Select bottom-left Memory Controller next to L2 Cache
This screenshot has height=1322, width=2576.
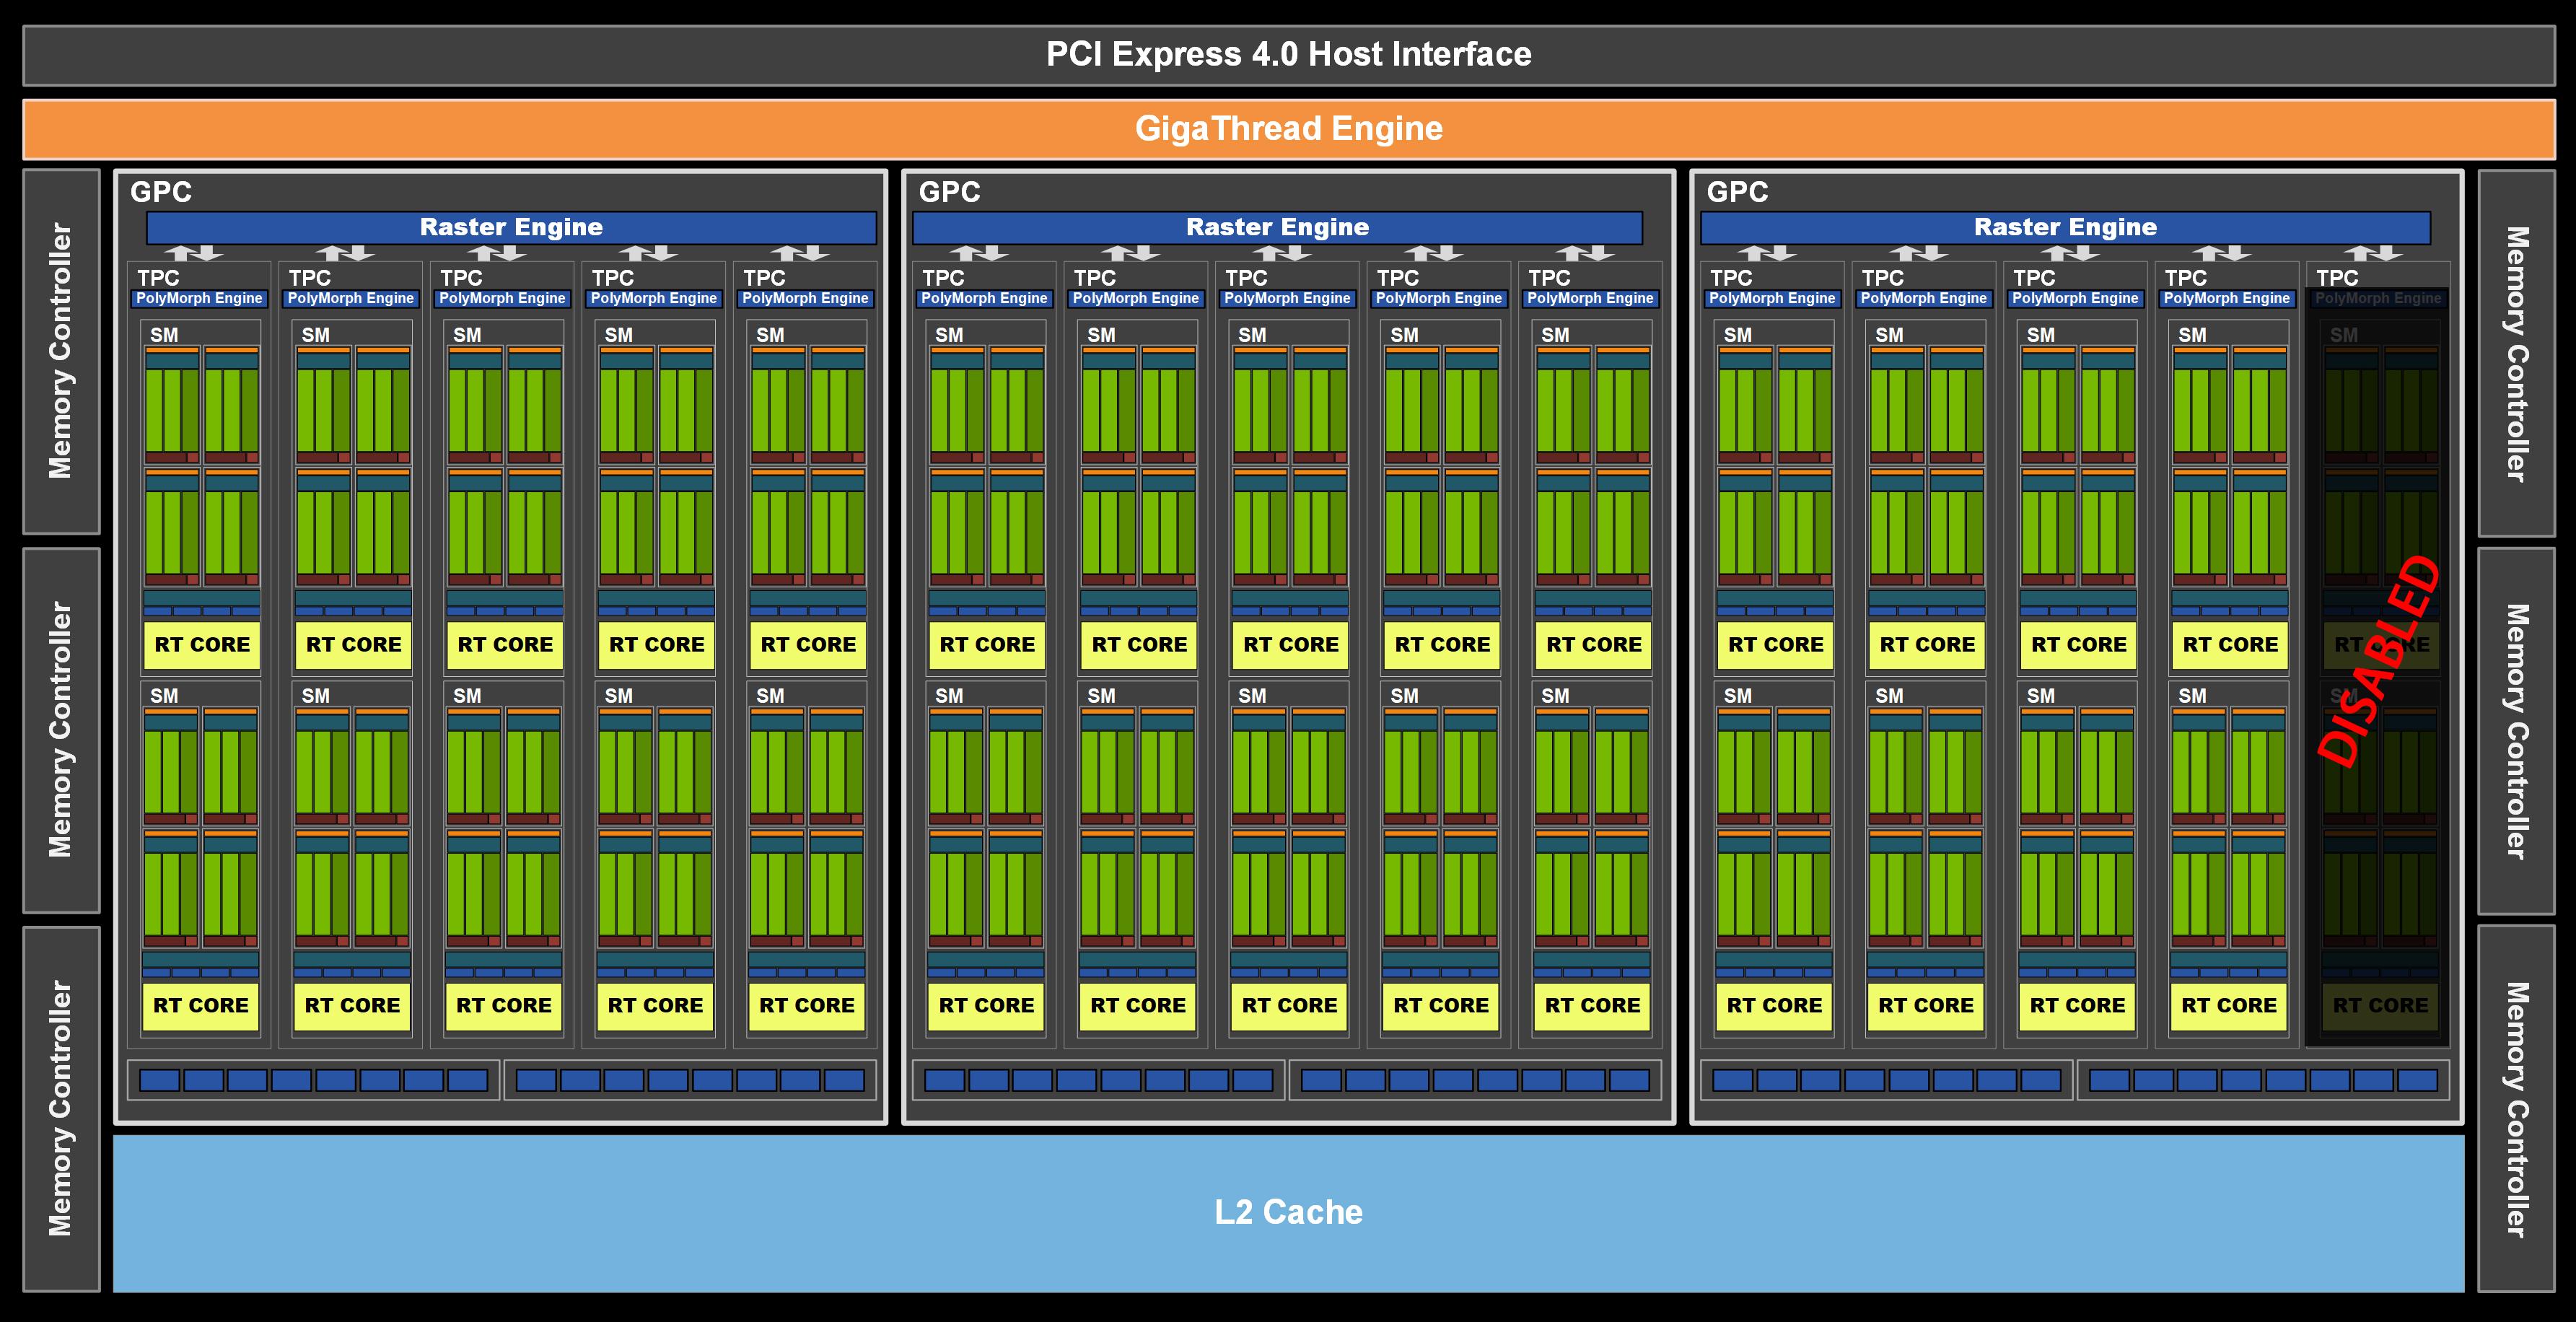tap(61, 1108)
